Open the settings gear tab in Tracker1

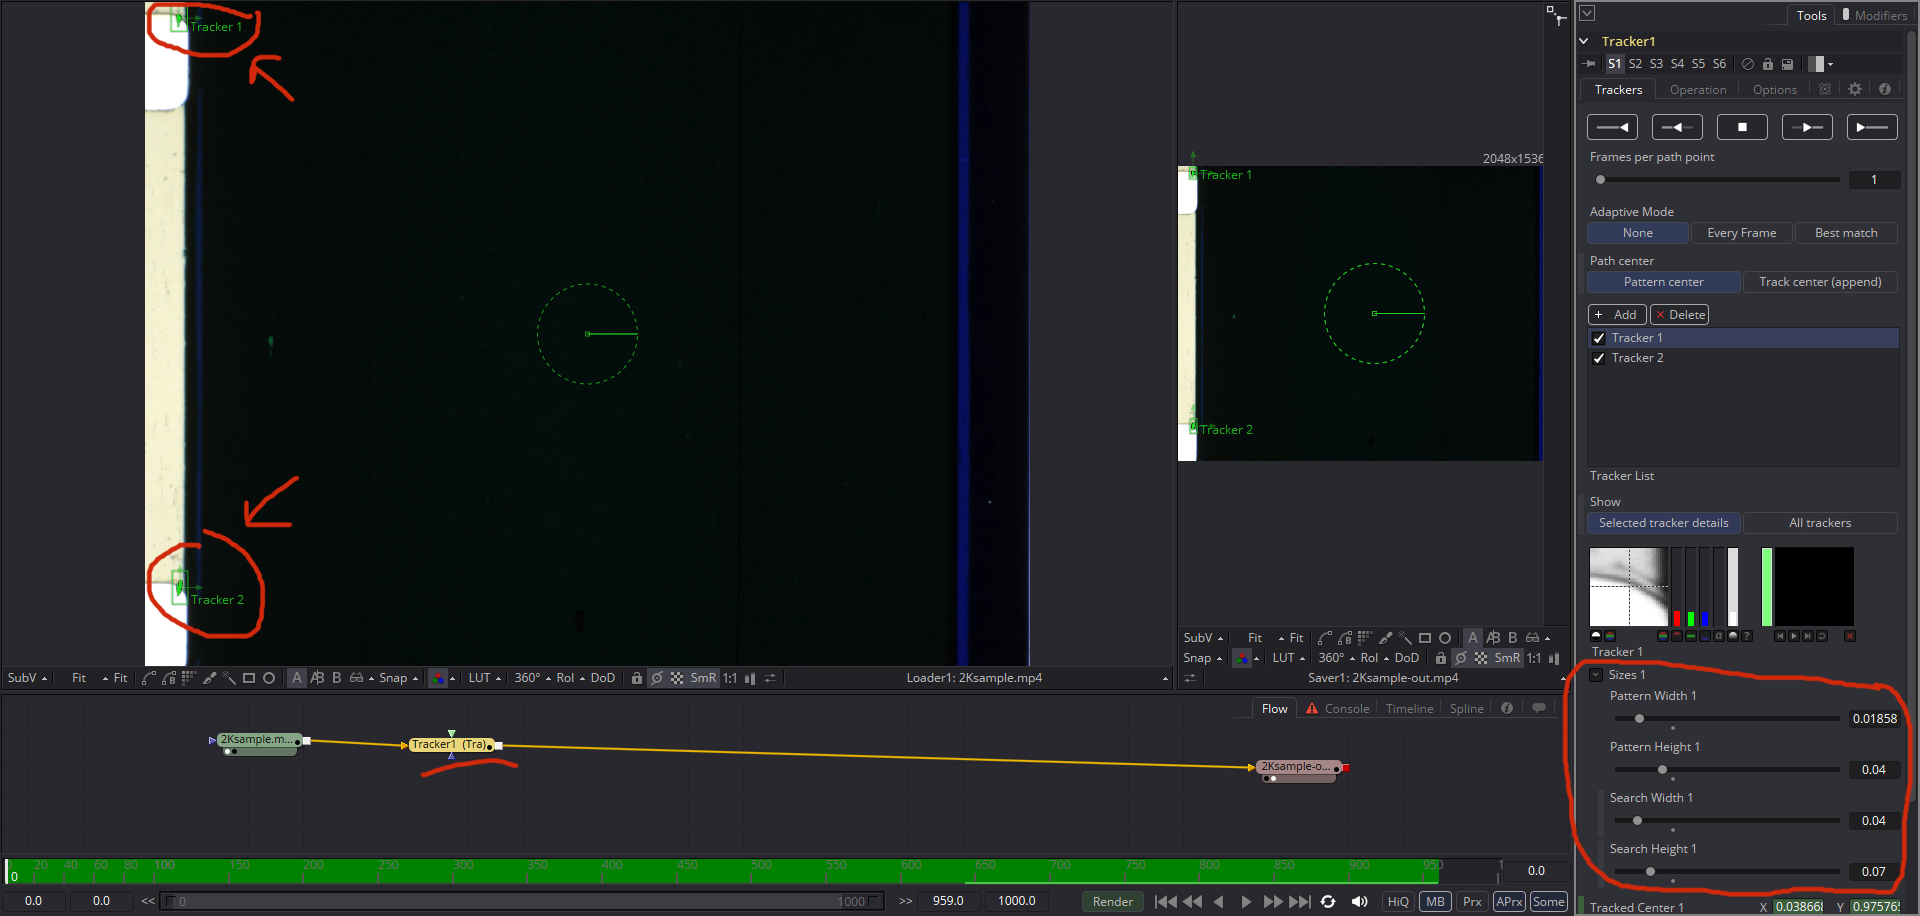[x=1855, y=89]
